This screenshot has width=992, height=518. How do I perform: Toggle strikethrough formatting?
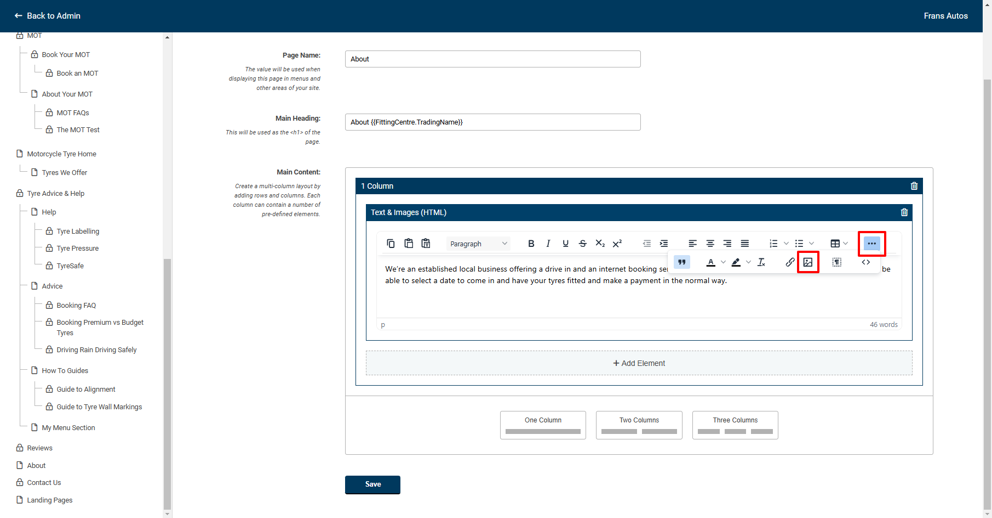click(x=583, y=244)
